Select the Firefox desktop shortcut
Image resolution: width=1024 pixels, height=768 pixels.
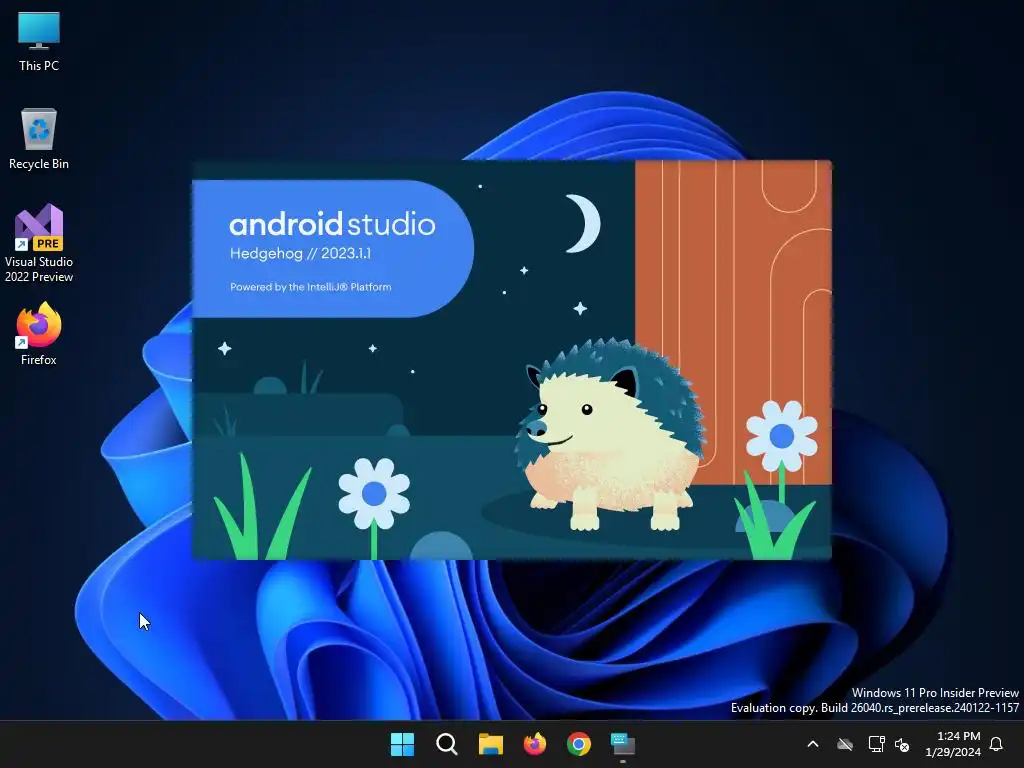(x=39, y=334)
